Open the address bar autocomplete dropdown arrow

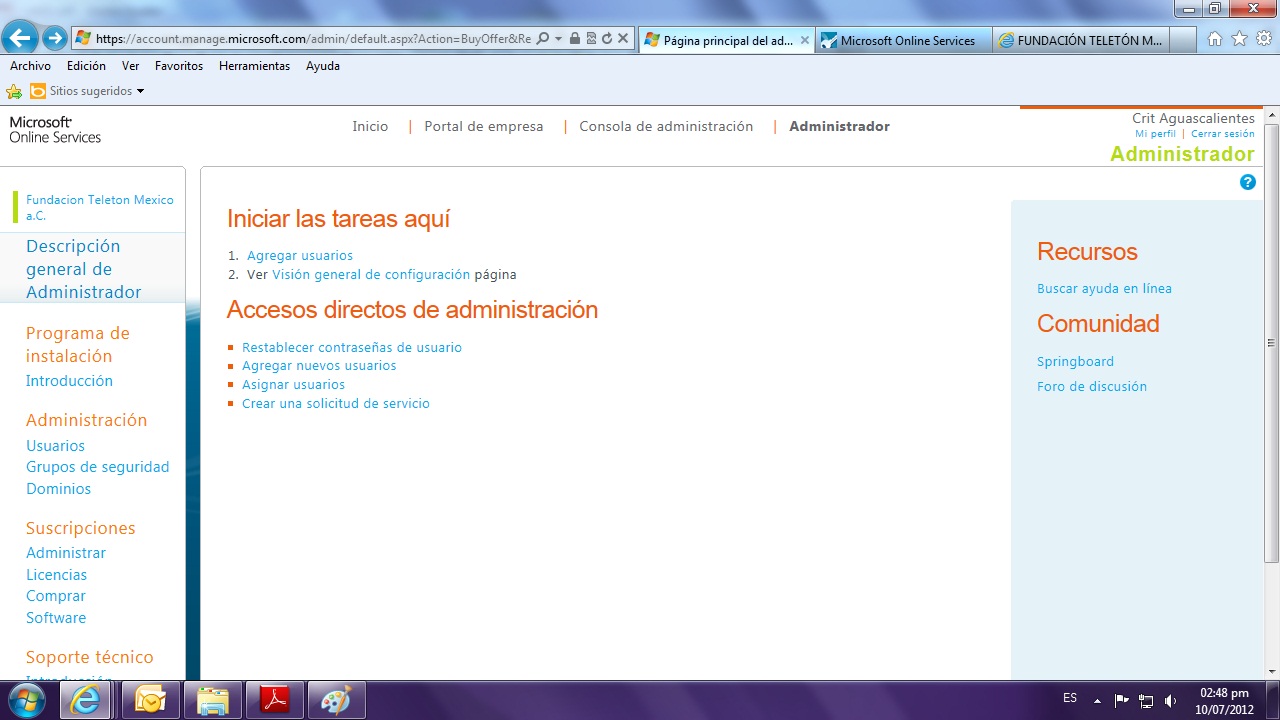click(x=558, y=39)
